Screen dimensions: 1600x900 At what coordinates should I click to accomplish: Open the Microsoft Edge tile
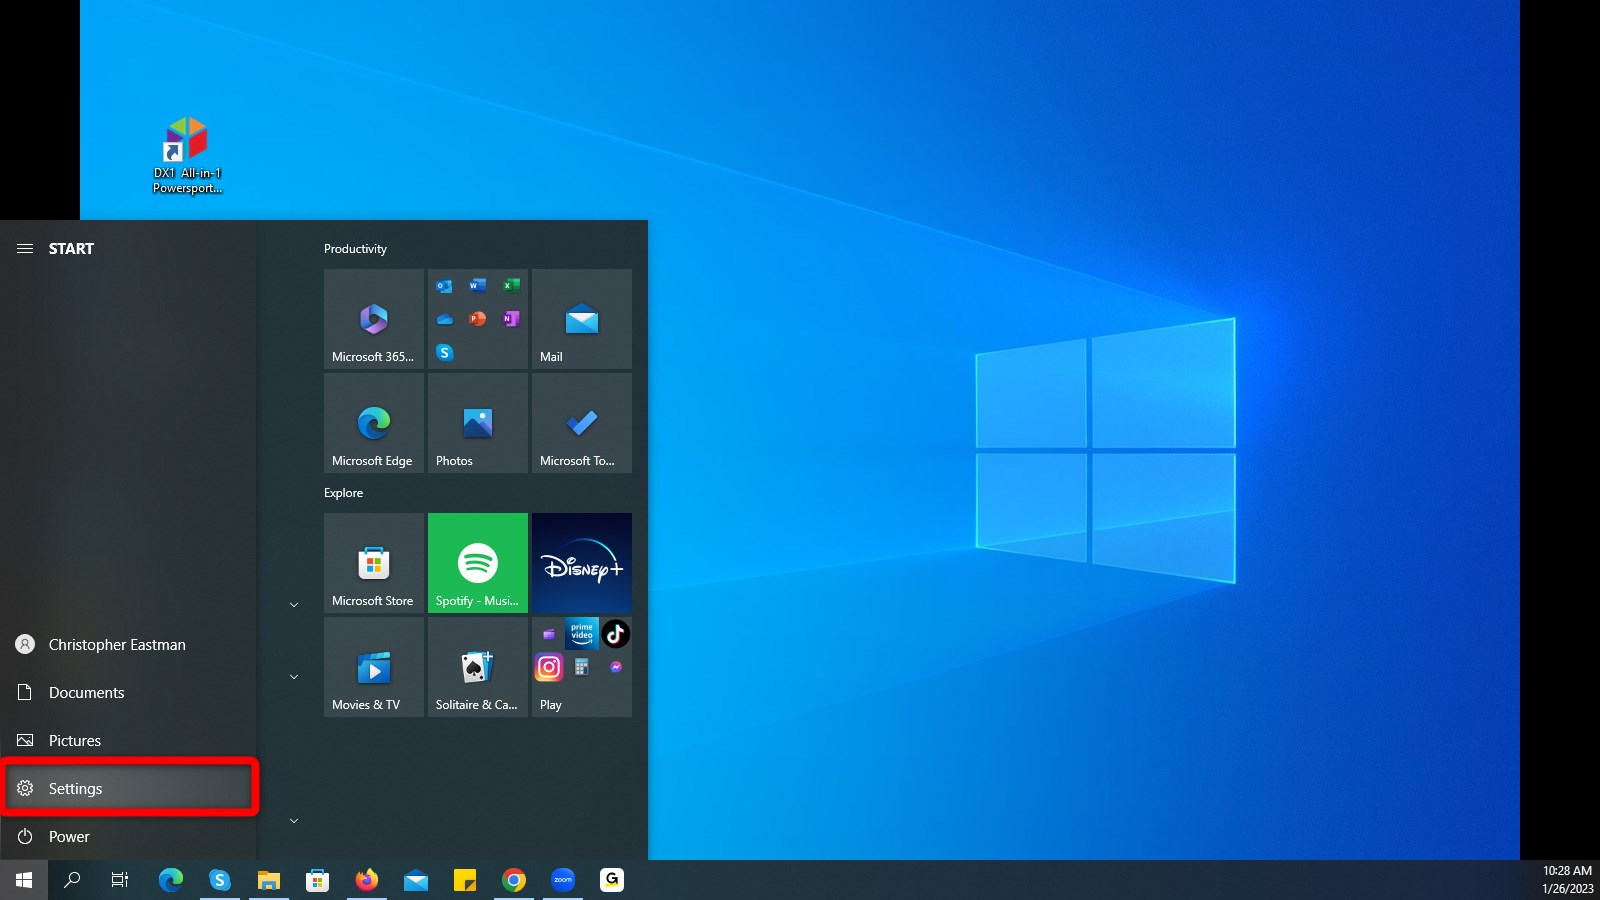click(x=374, y=423)
